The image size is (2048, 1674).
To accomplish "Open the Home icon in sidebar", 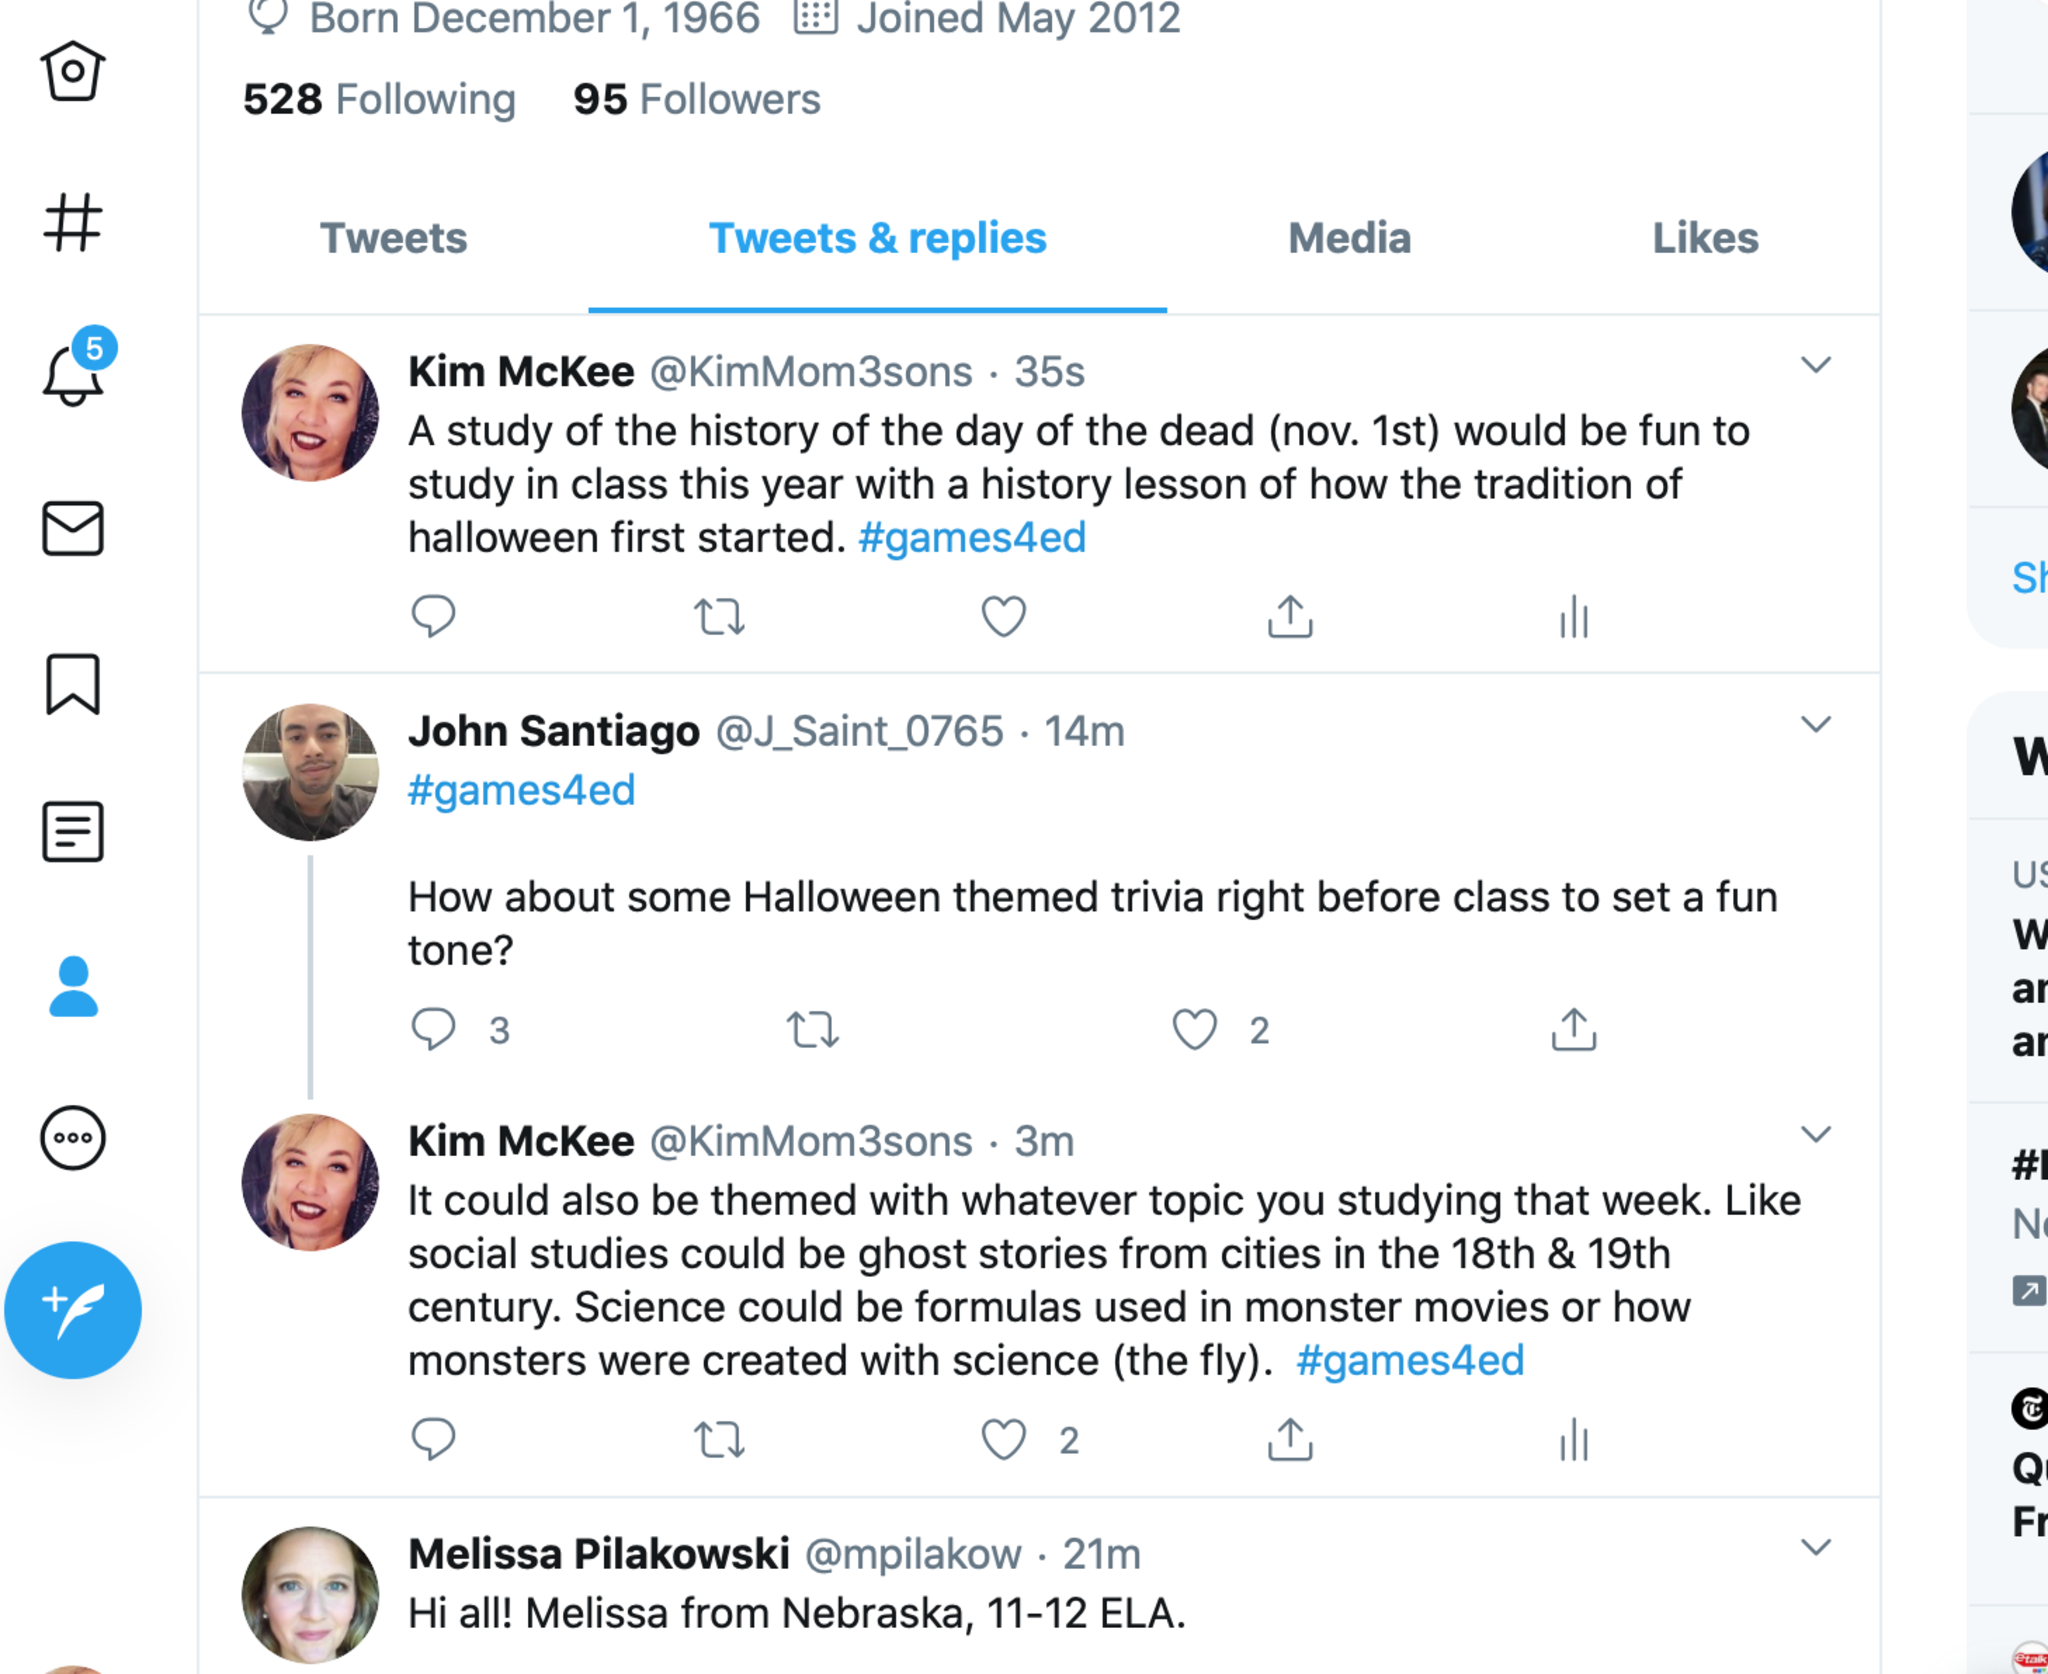I will click(x=72, y=71).
